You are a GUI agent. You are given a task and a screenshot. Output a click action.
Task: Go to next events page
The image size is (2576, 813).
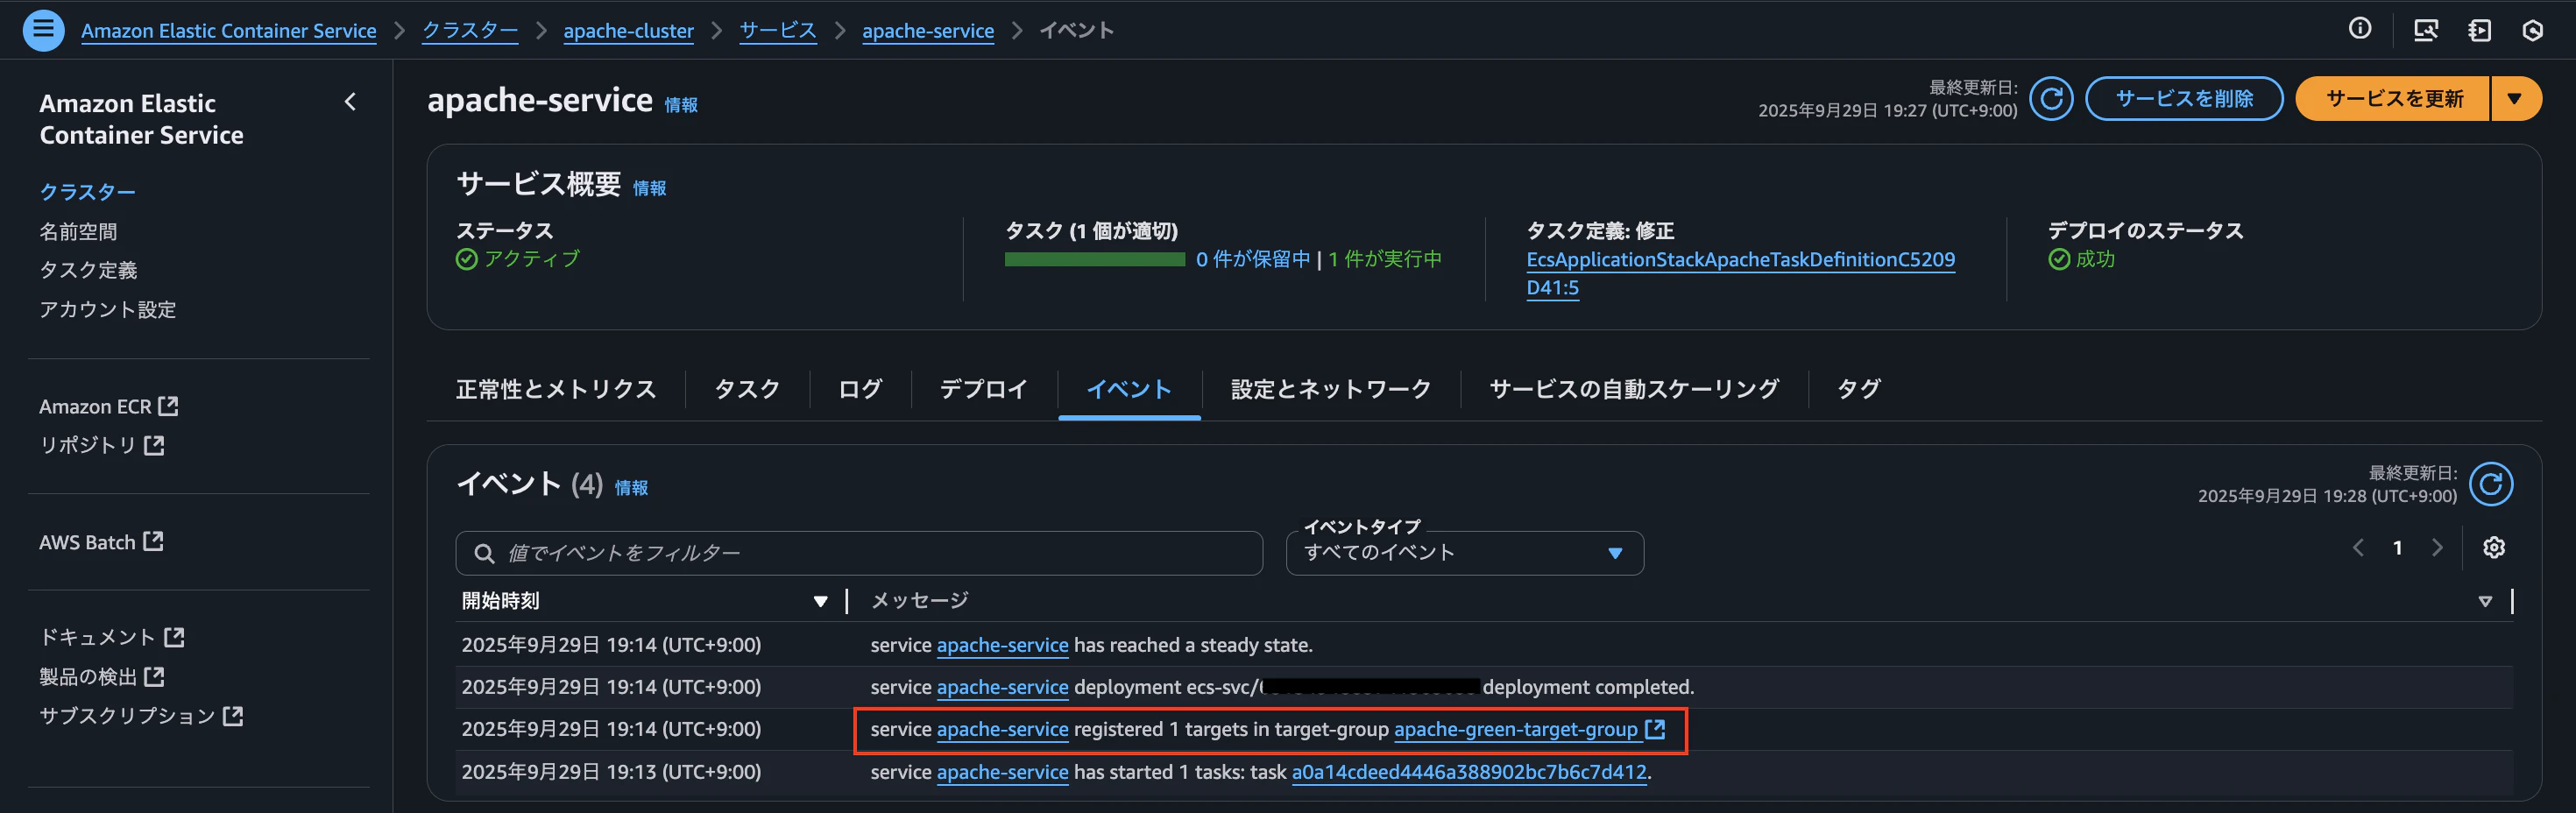pyautogui.click(x=2437, y=547)
